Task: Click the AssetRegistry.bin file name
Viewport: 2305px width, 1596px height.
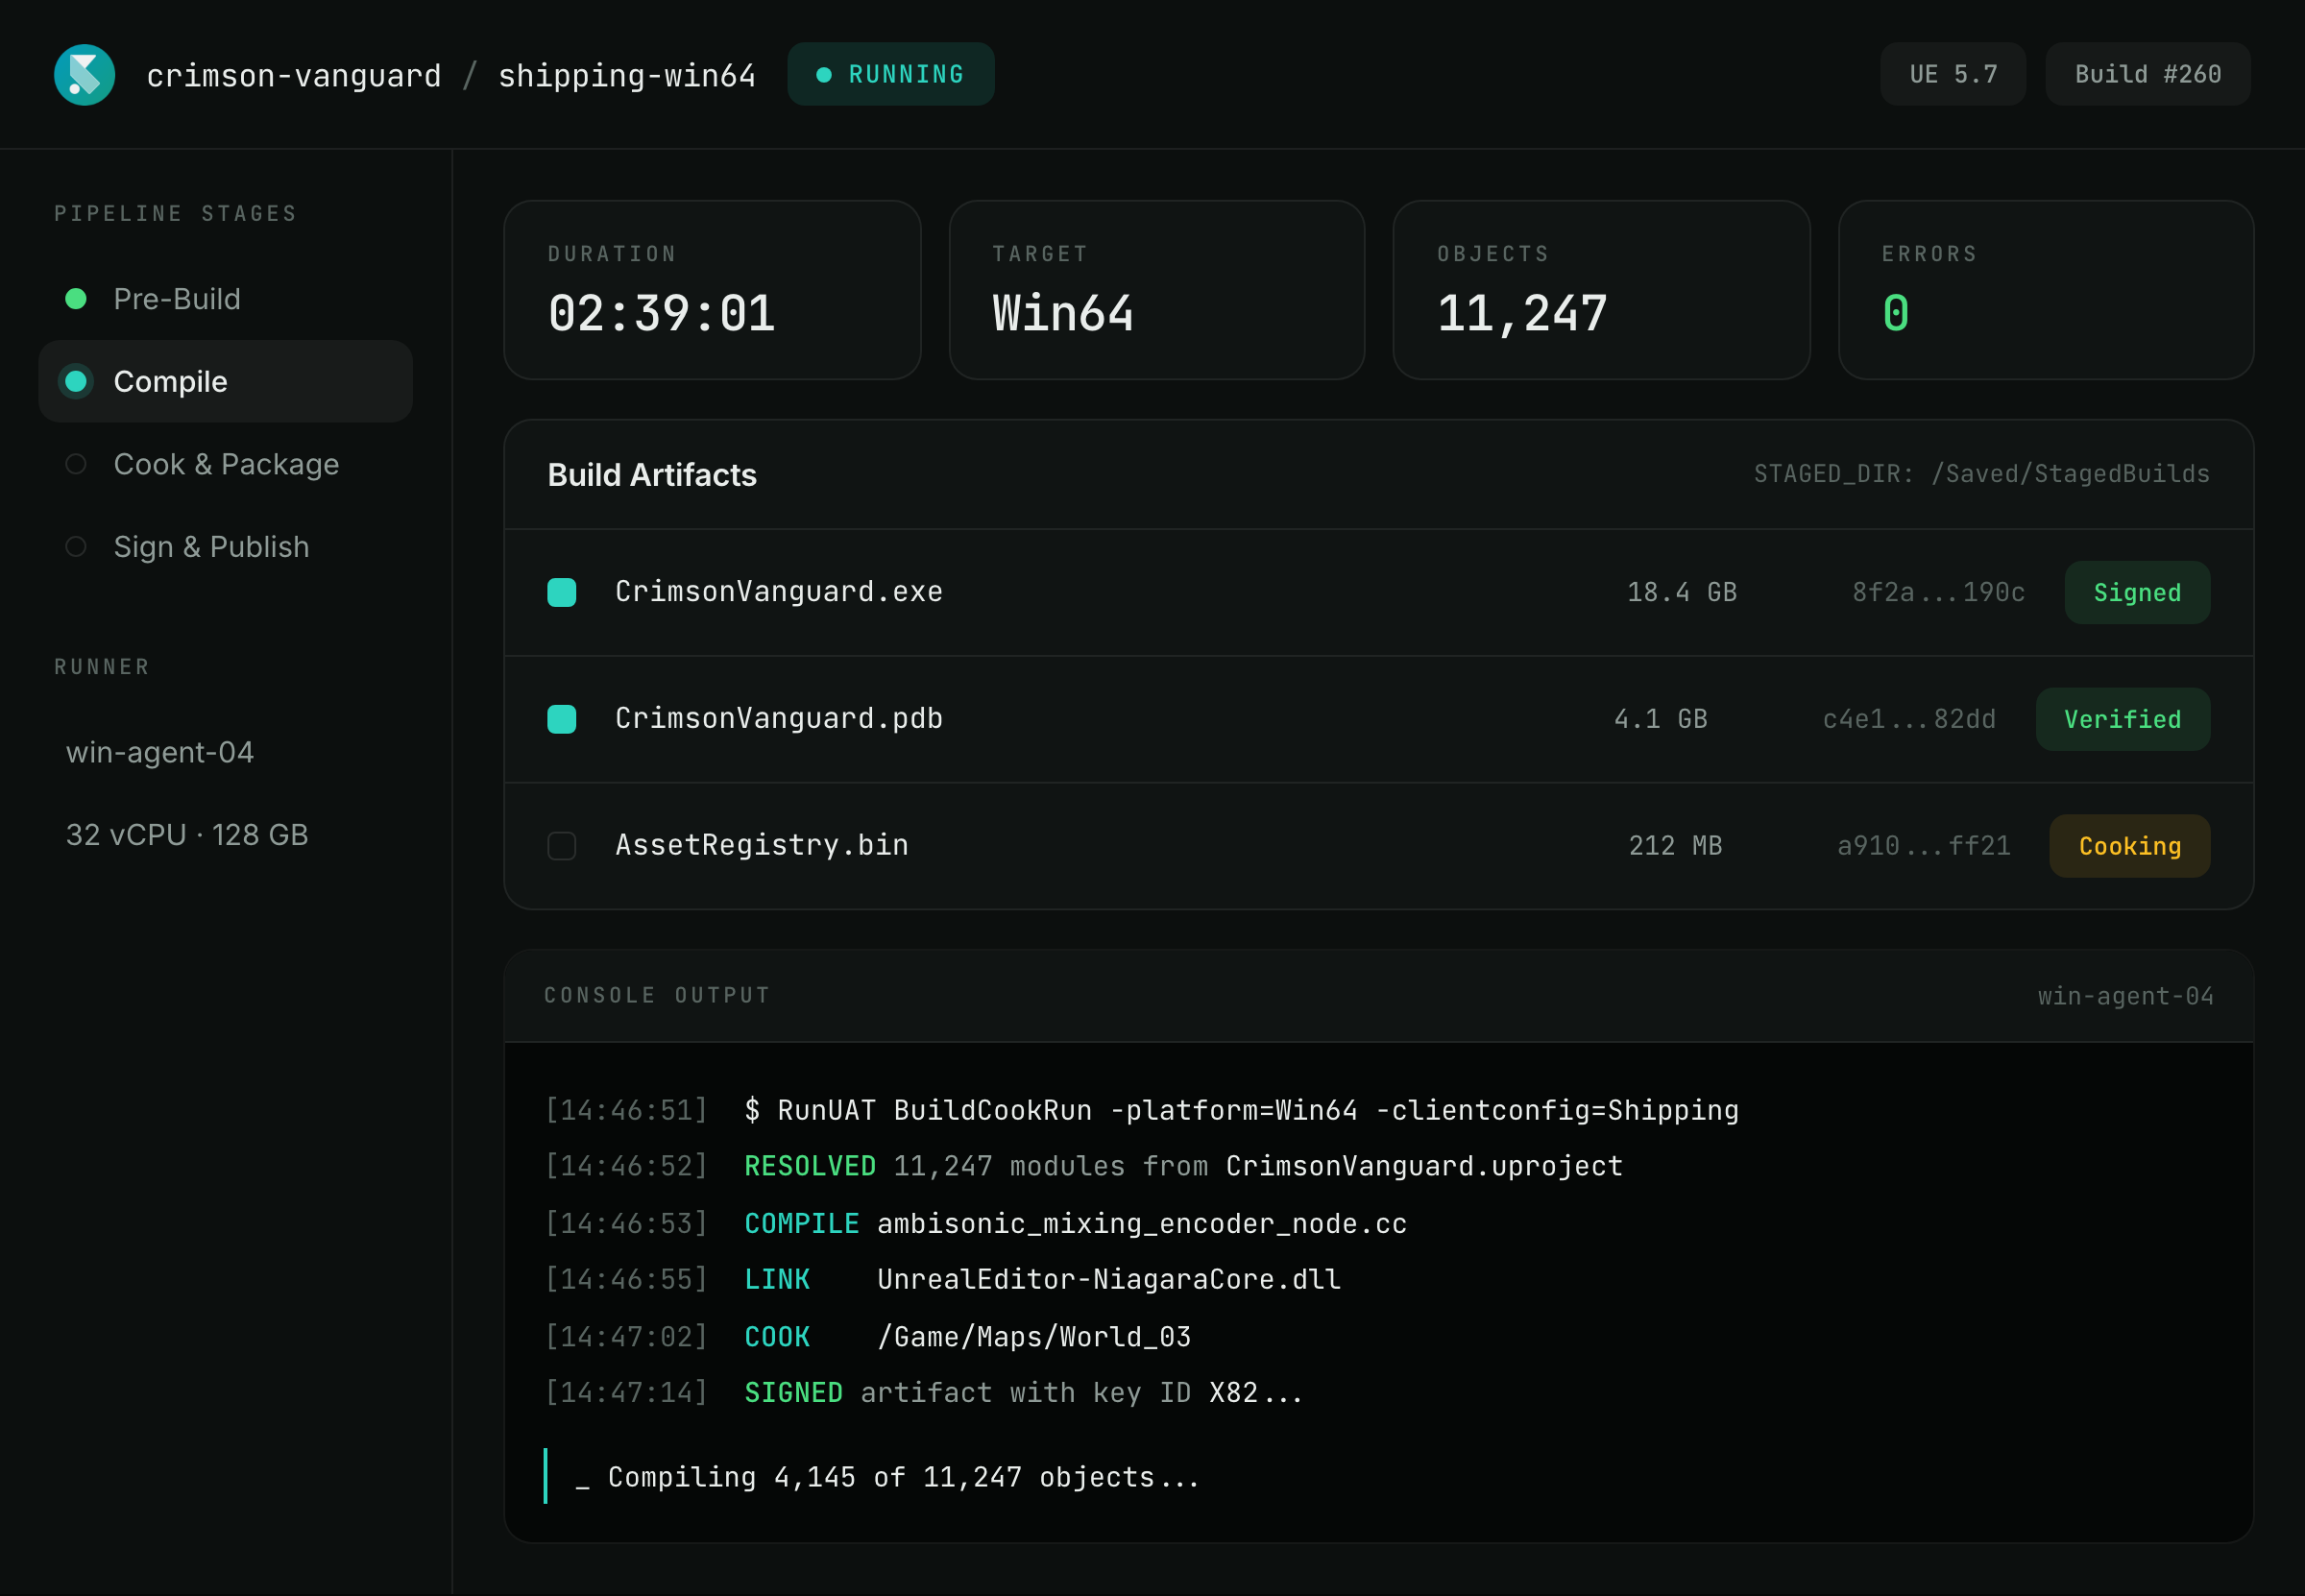Action: (762, 846)
